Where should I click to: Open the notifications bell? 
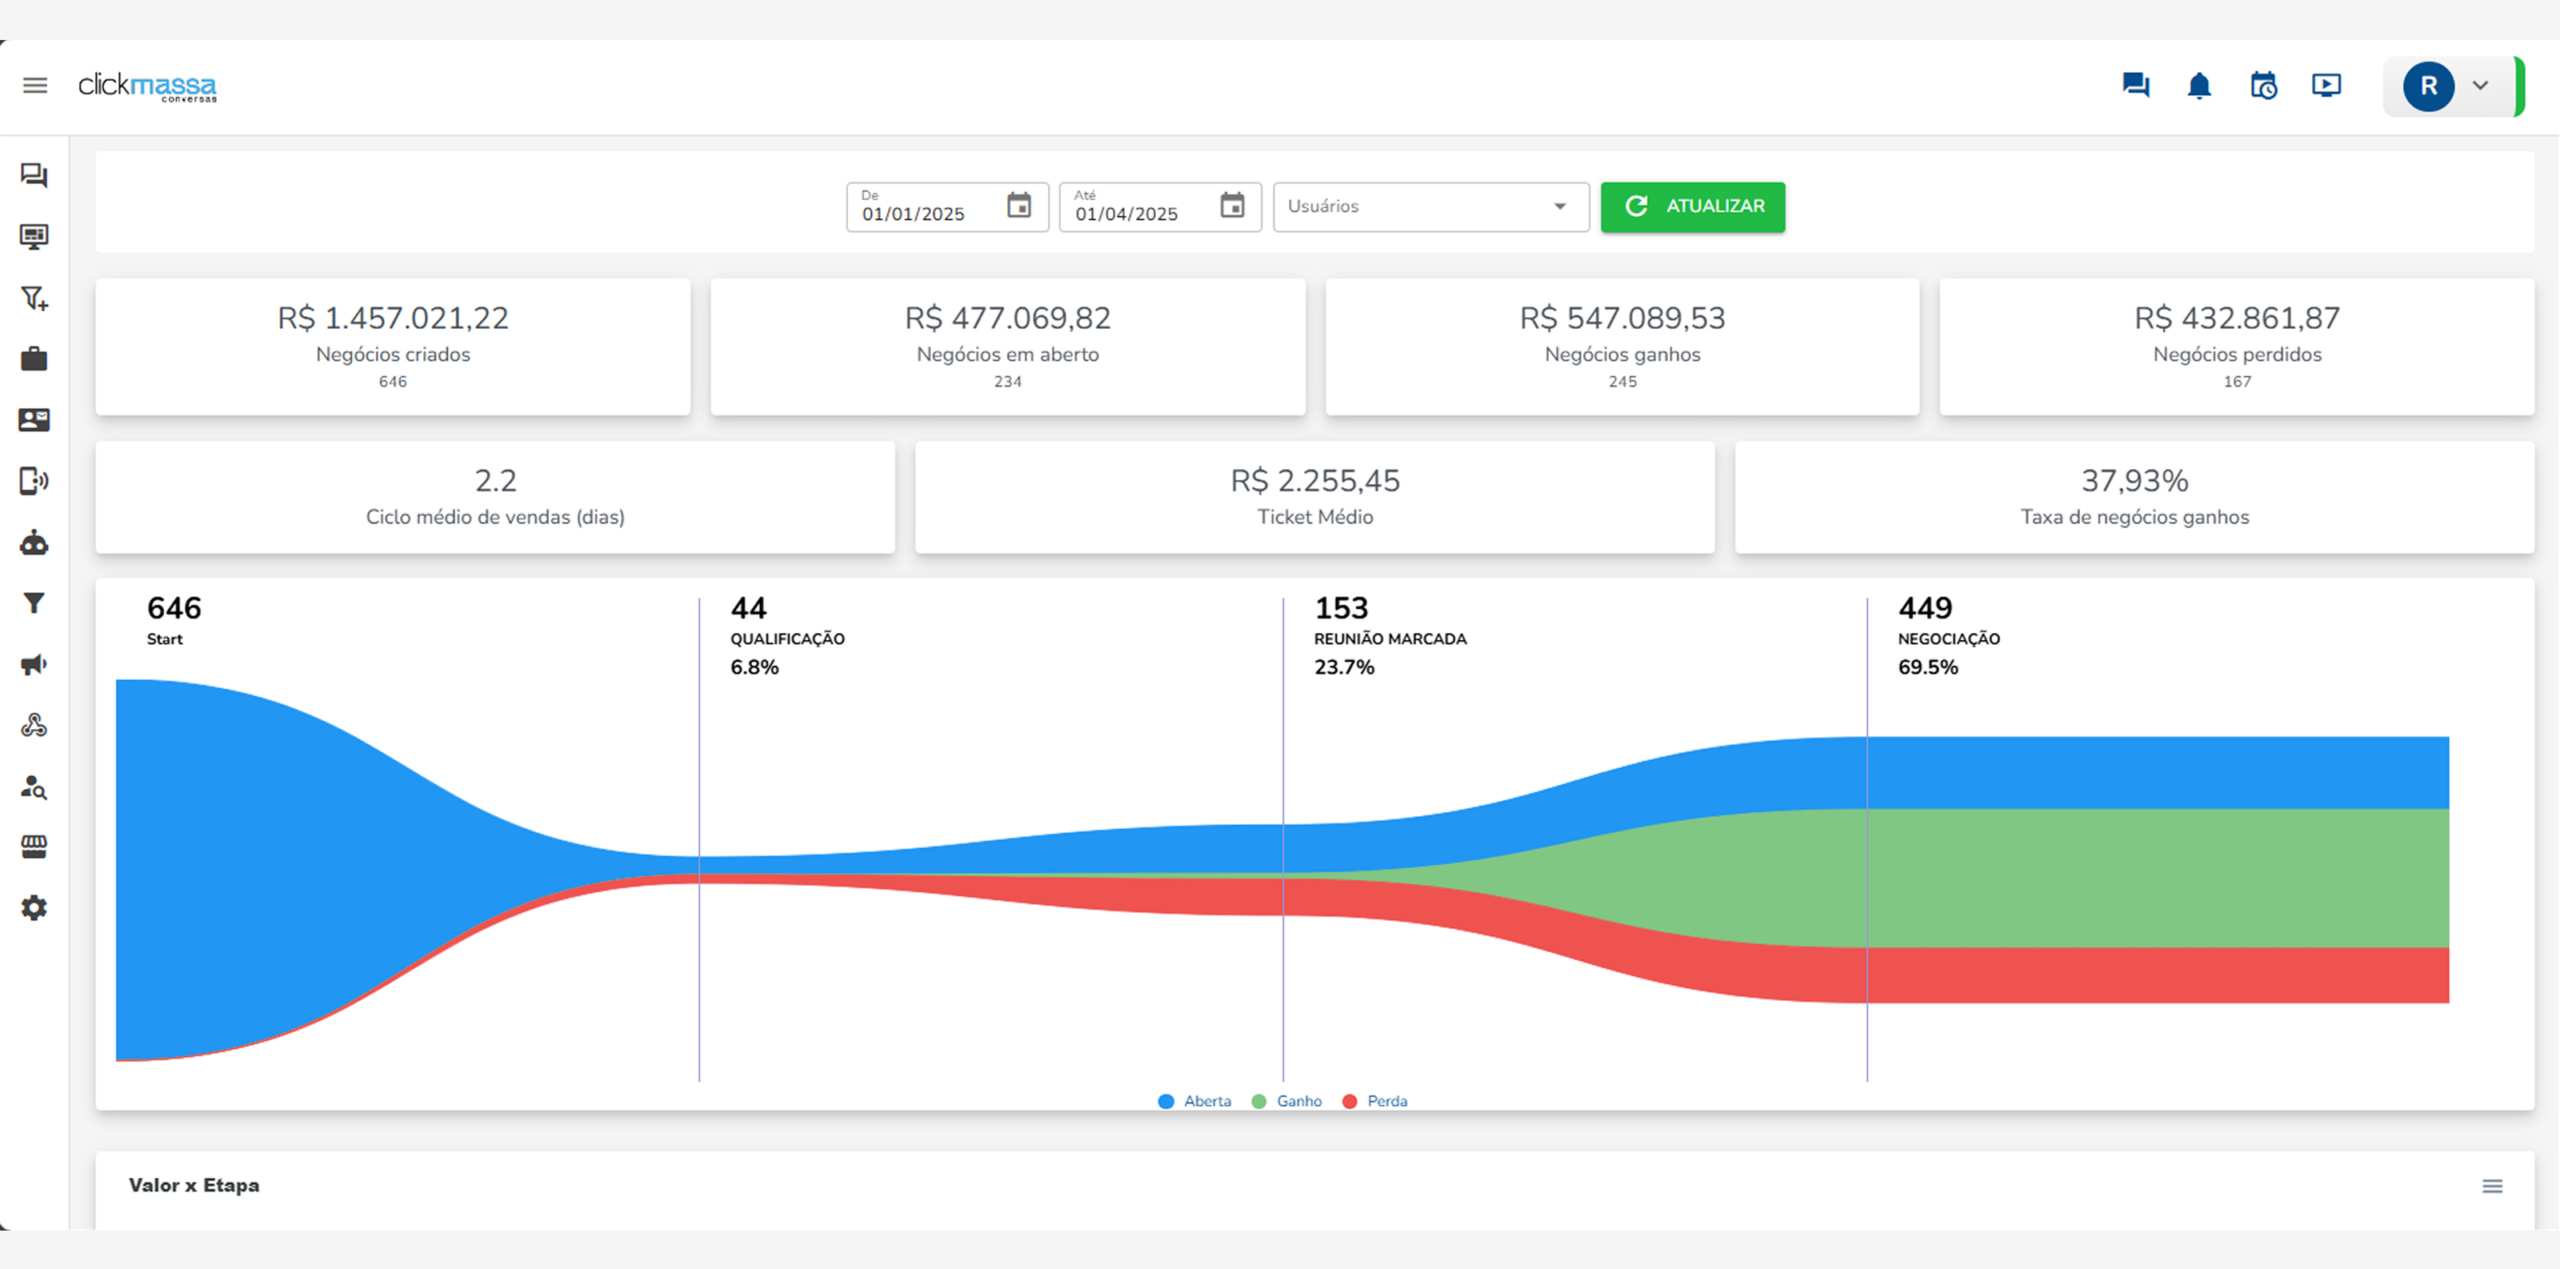(x=2199, y=86)
